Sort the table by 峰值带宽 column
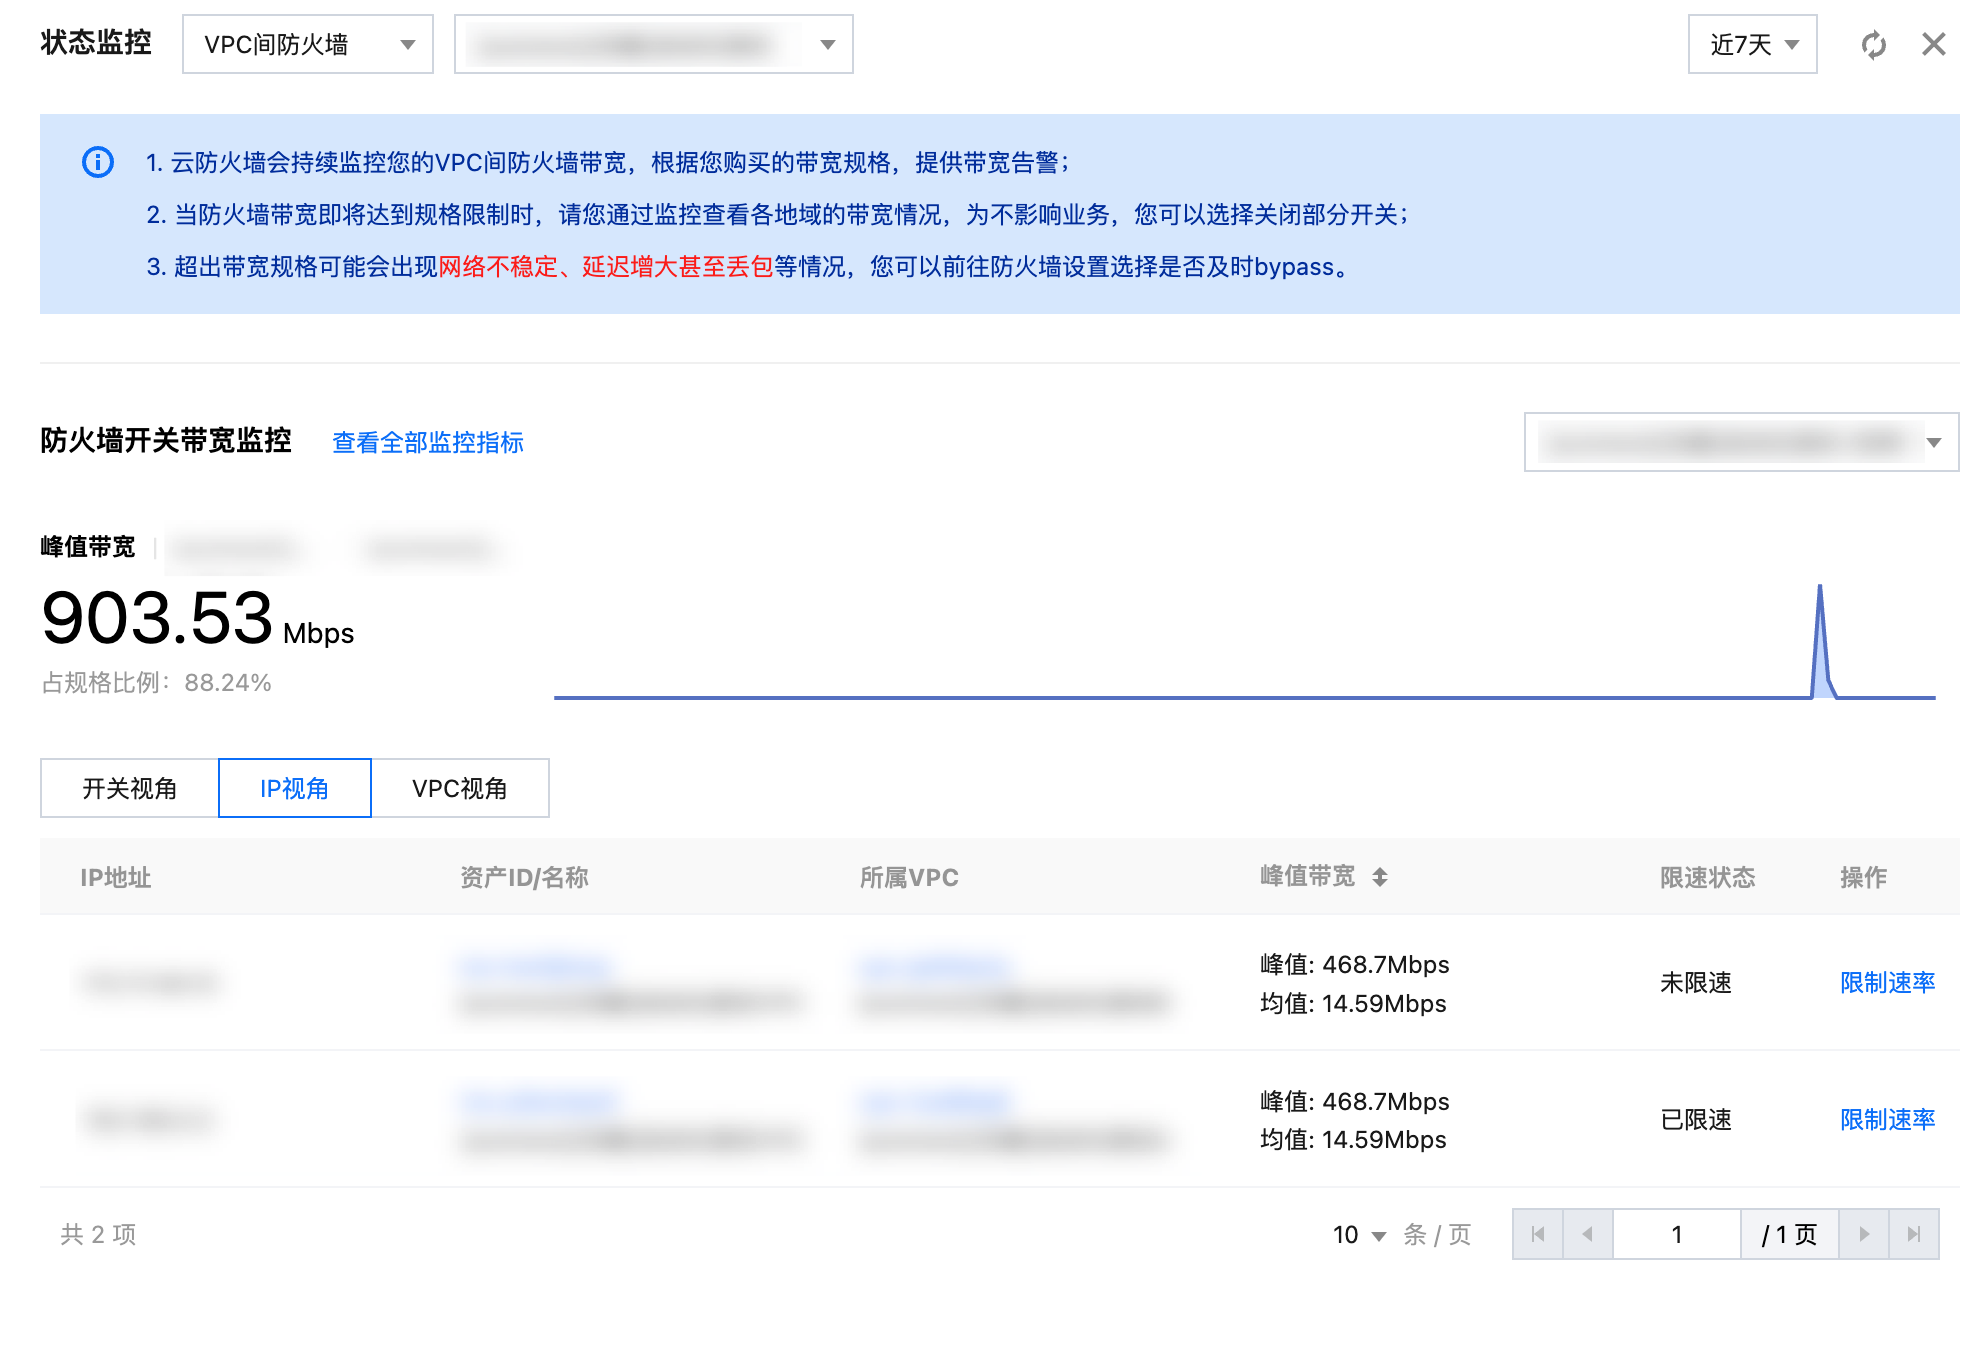The width and height of the screenshot is (1972, 1370). tap(1380, 877)
